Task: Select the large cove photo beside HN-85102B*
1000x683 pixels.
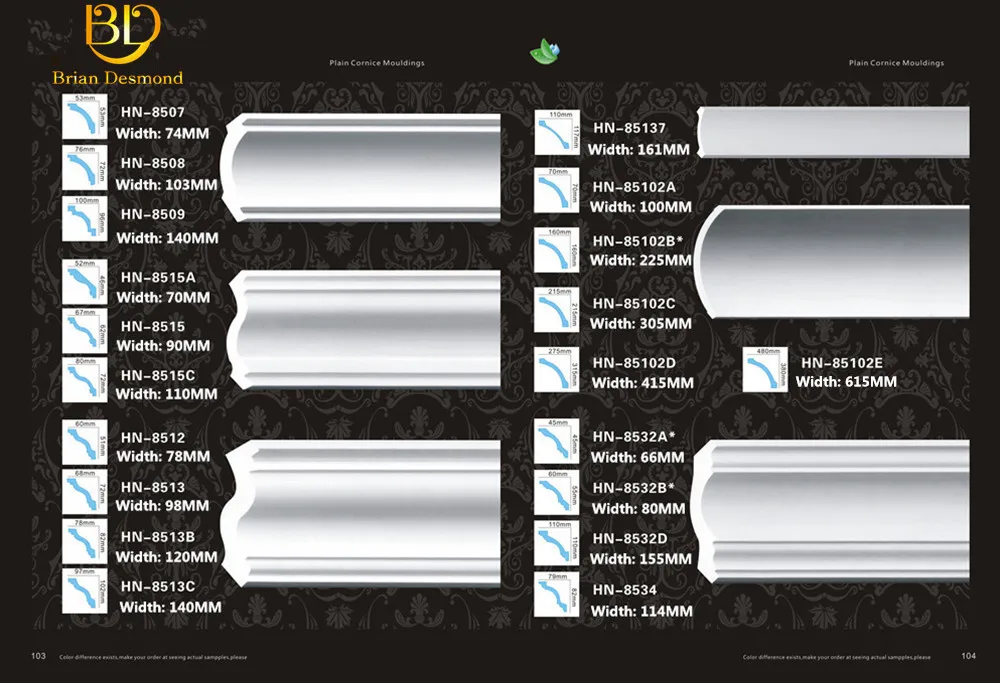Action: pyautogui.click(x=832, y=262)
